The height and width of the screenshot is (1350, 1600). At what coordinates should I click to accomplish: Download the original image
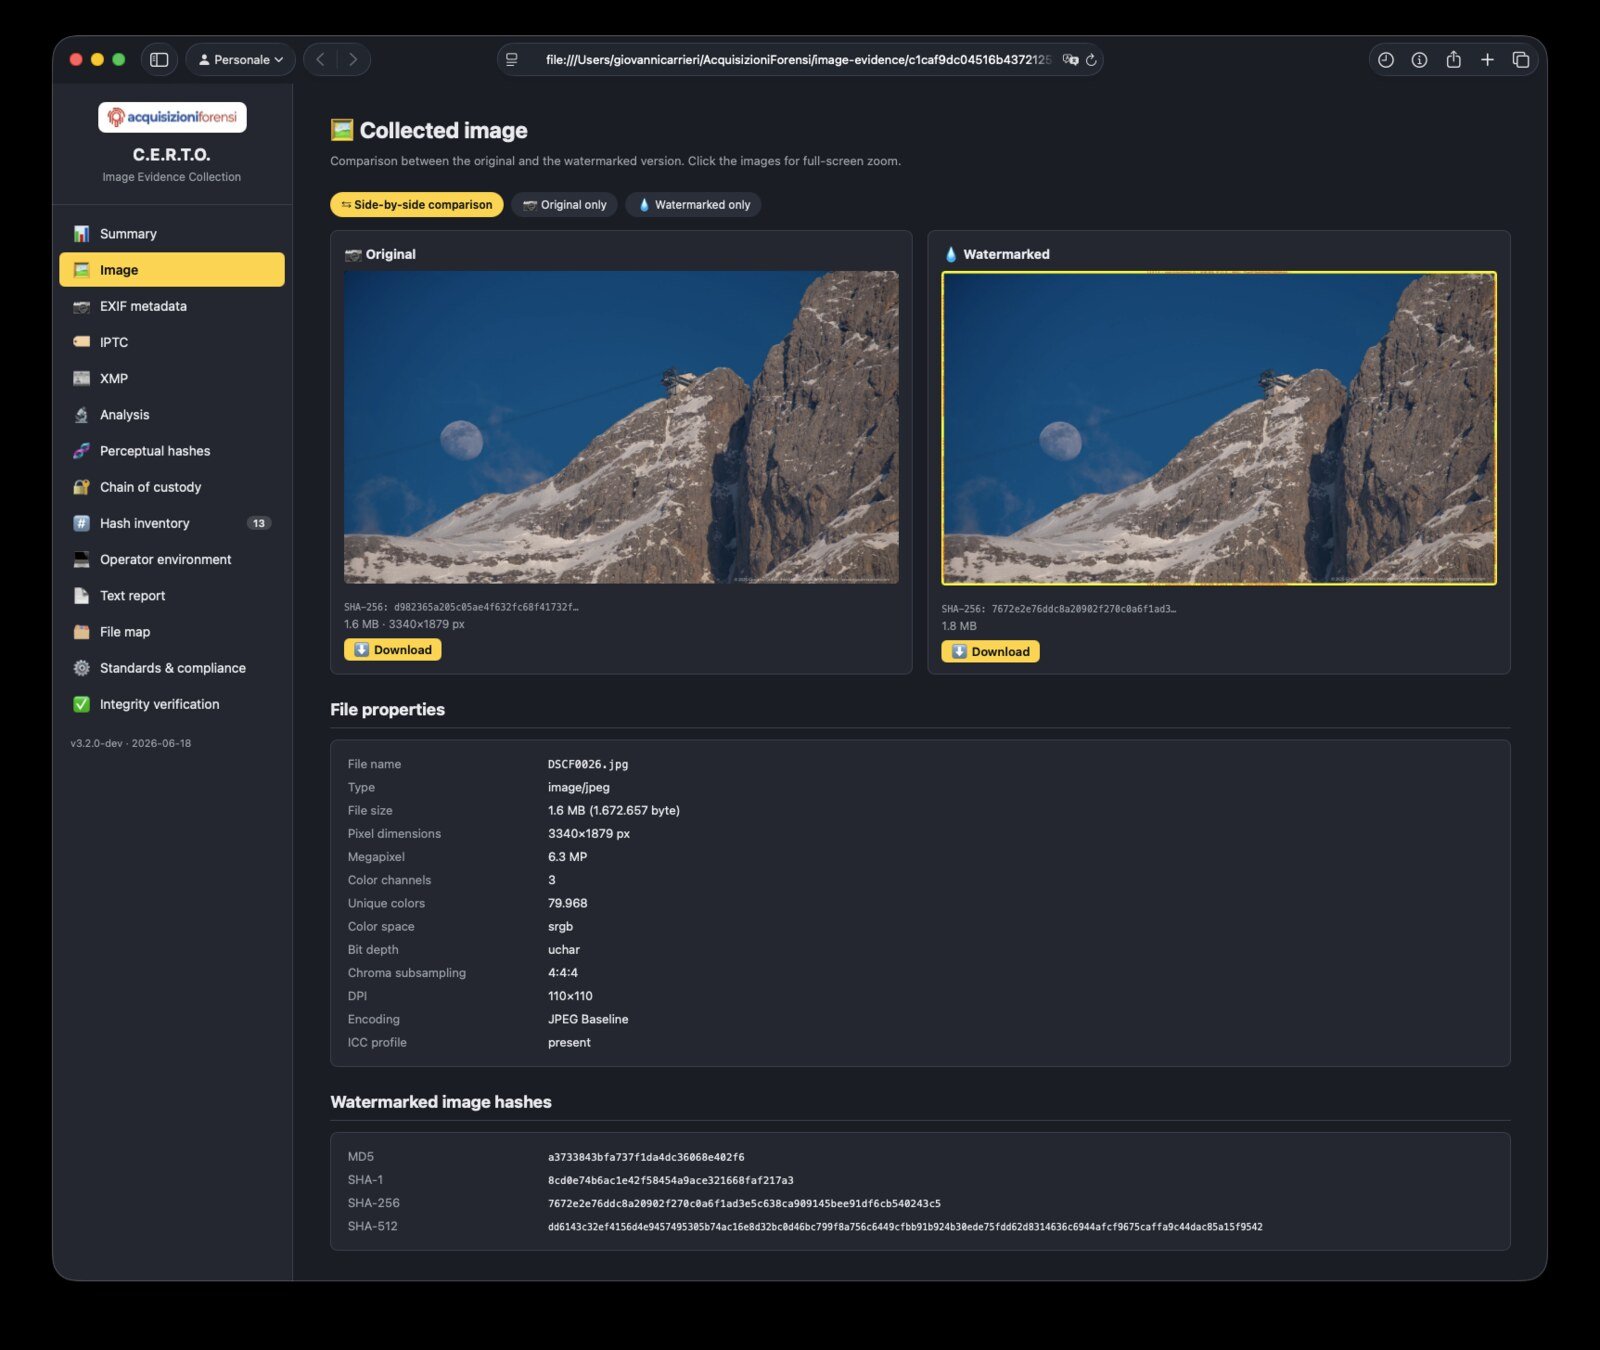pos(392,650)
